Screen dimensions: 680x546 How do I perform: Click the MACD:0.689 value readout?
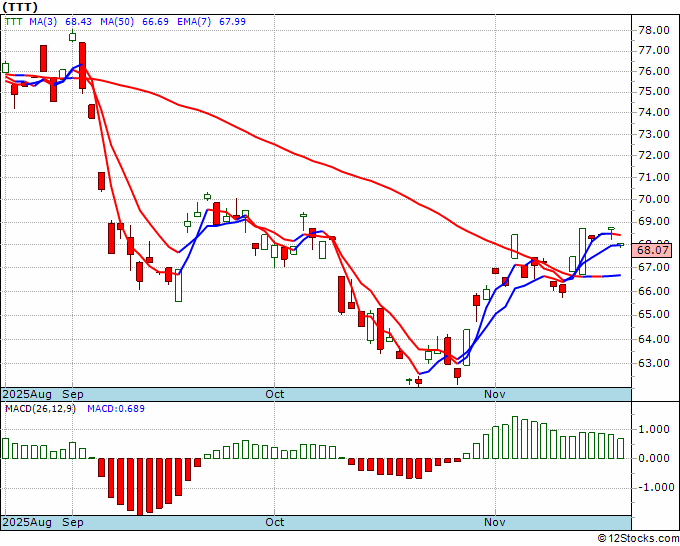coord(116,409)
